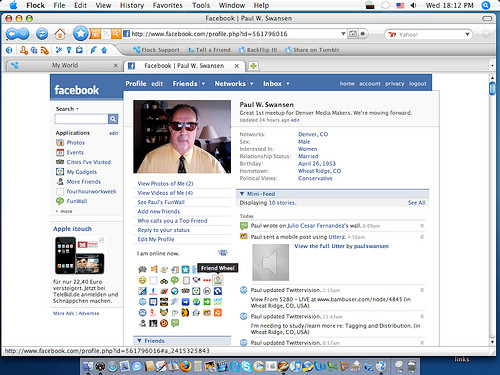
Task: Click the Utterz audio thumbnail
Action: (x=270, y=262)
